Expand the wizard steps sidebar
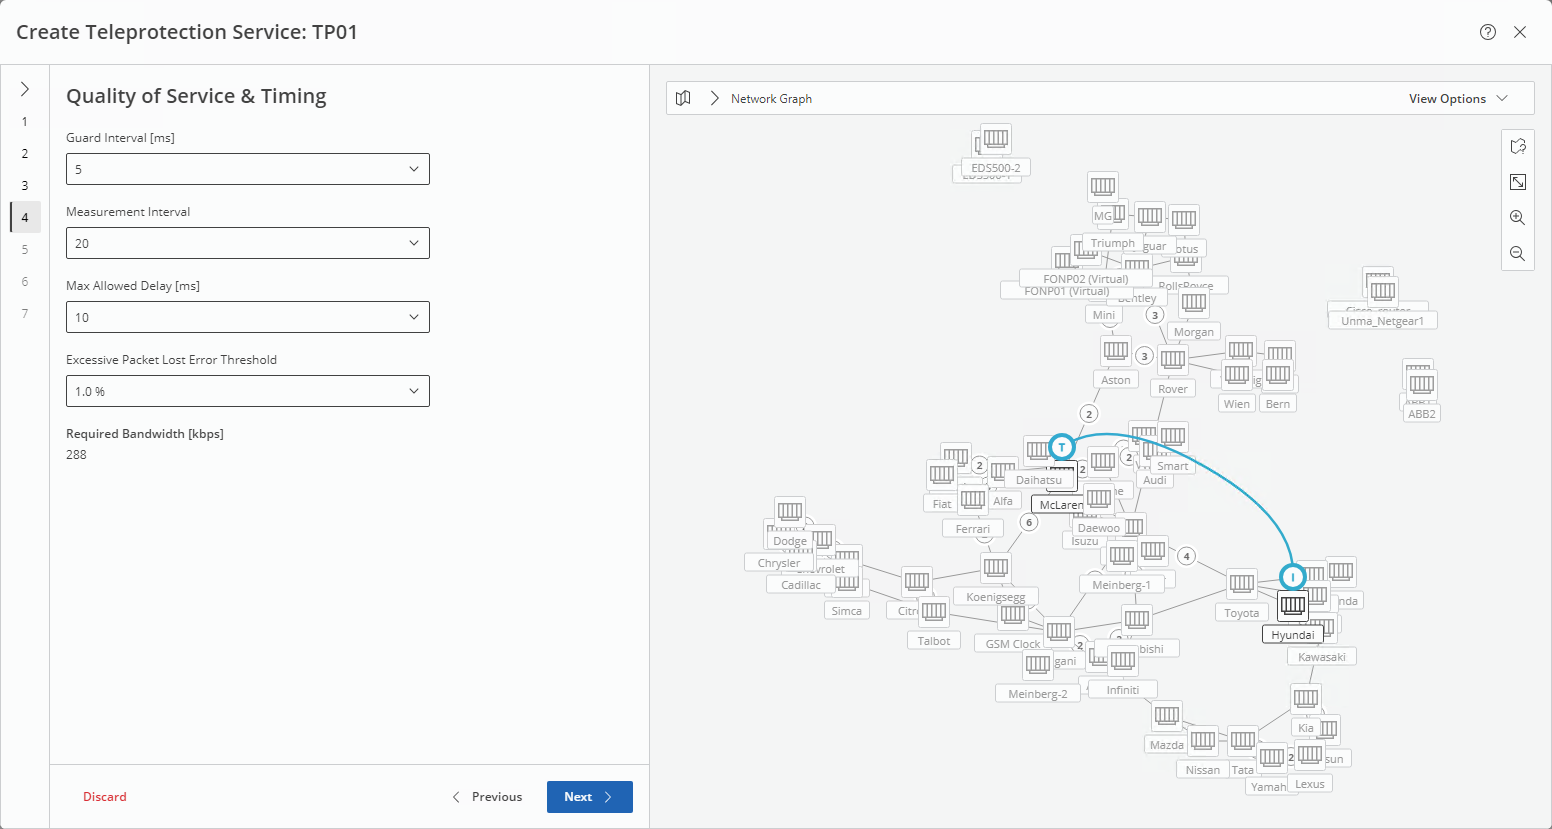1552x829 pixels. (25, 89)
